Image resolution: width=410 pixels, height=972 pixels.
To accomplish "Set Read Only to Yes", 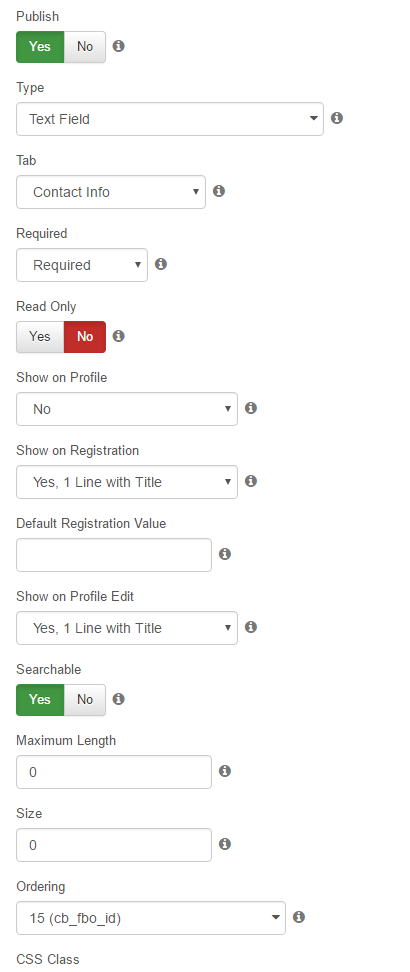I will pyautogui.click(x=40, y=337).
